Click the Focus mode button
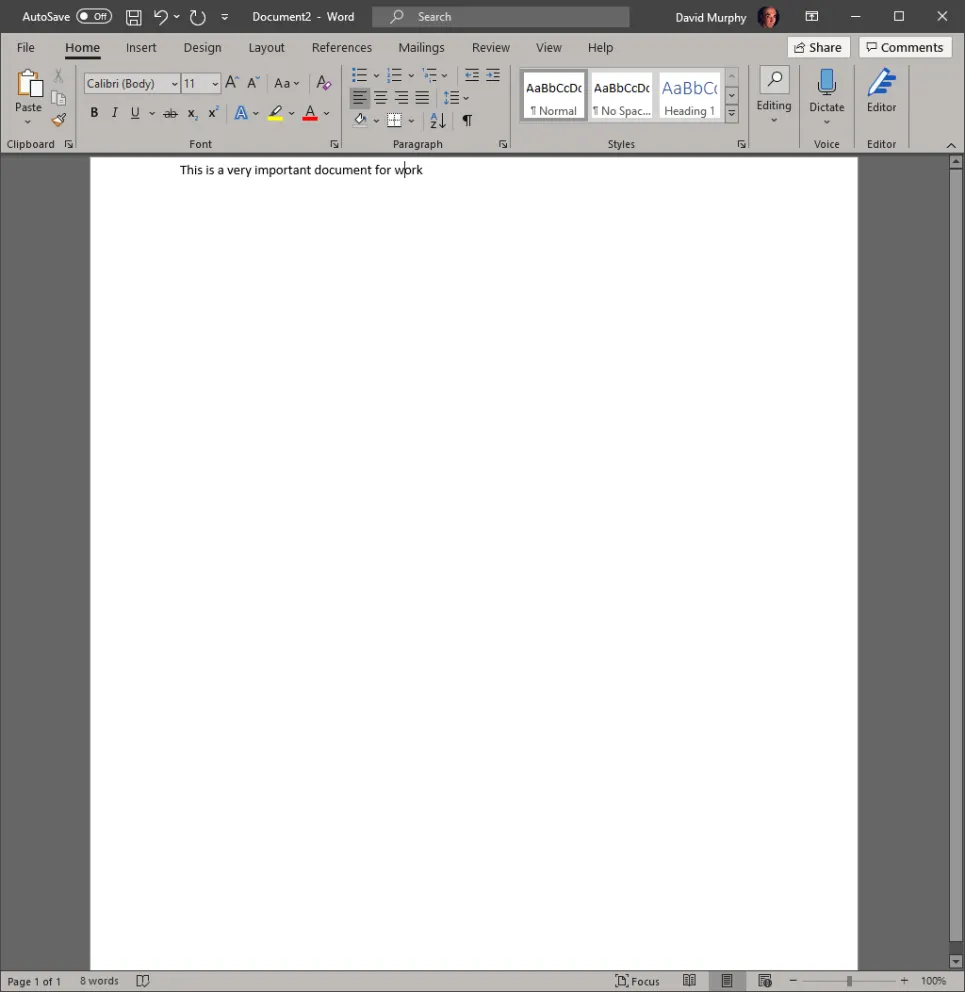This screenshot has height=992, width=965. click(637, 981)
